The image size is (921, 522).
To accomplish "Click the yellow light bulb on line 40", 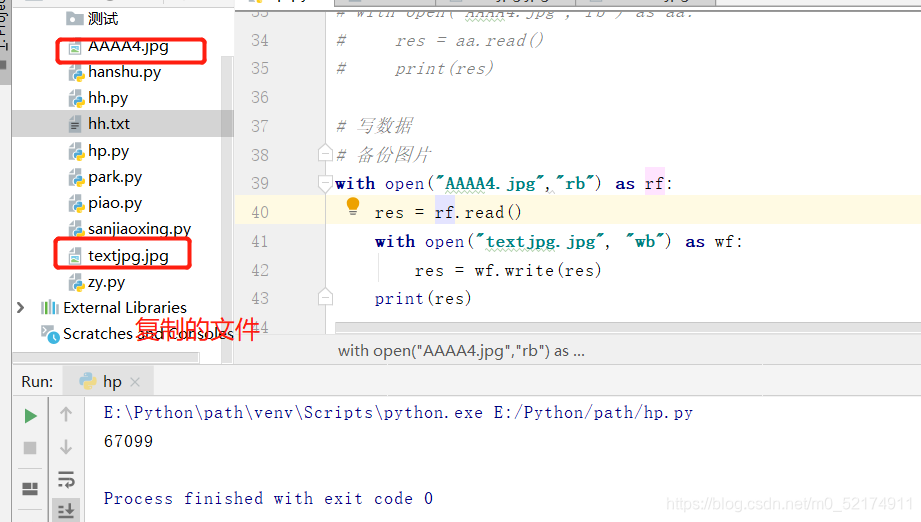I will point(353,207).
